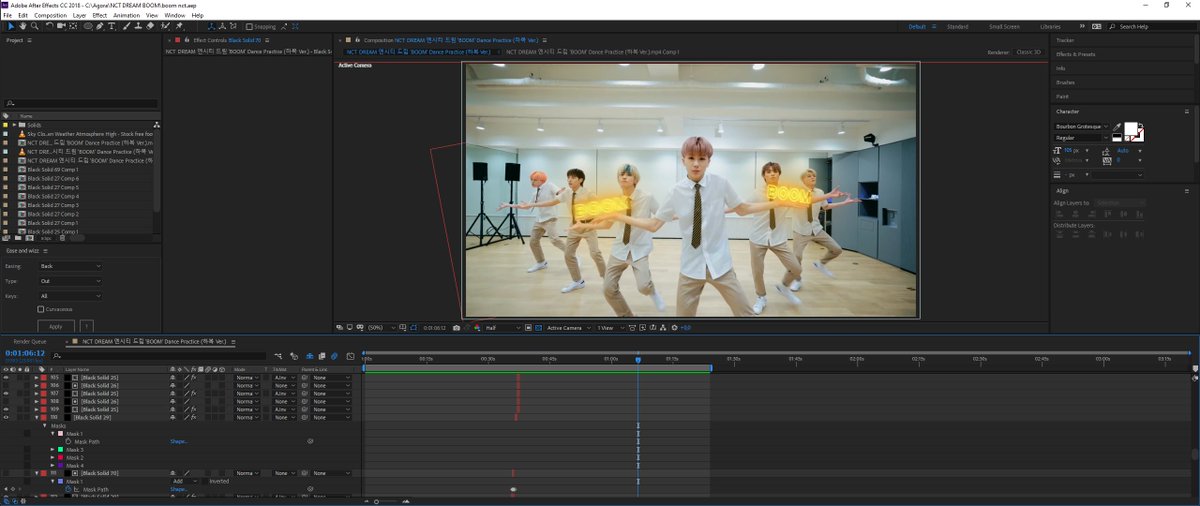Open the Layer menu
The width and height of the screenshot is (1200, 506).
tap(79, 16)
